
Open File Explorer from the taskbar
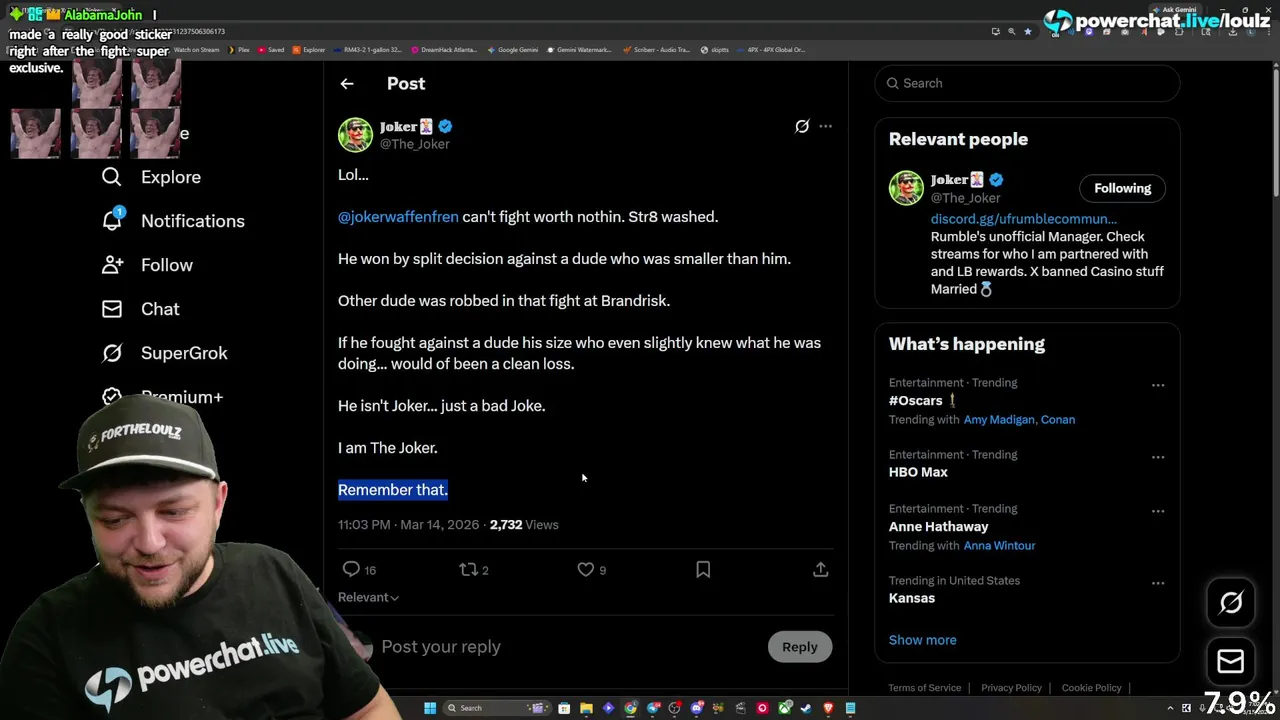tap(586, 708)
